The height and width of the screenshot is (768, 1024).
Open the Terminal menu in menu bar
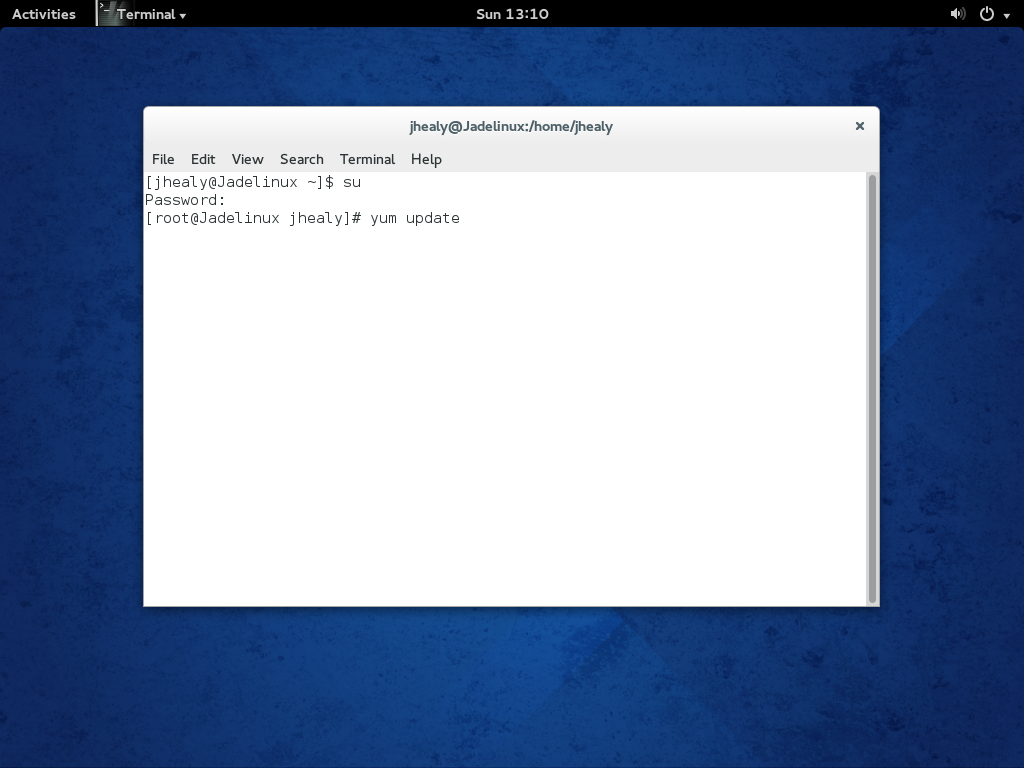(367, 159)
